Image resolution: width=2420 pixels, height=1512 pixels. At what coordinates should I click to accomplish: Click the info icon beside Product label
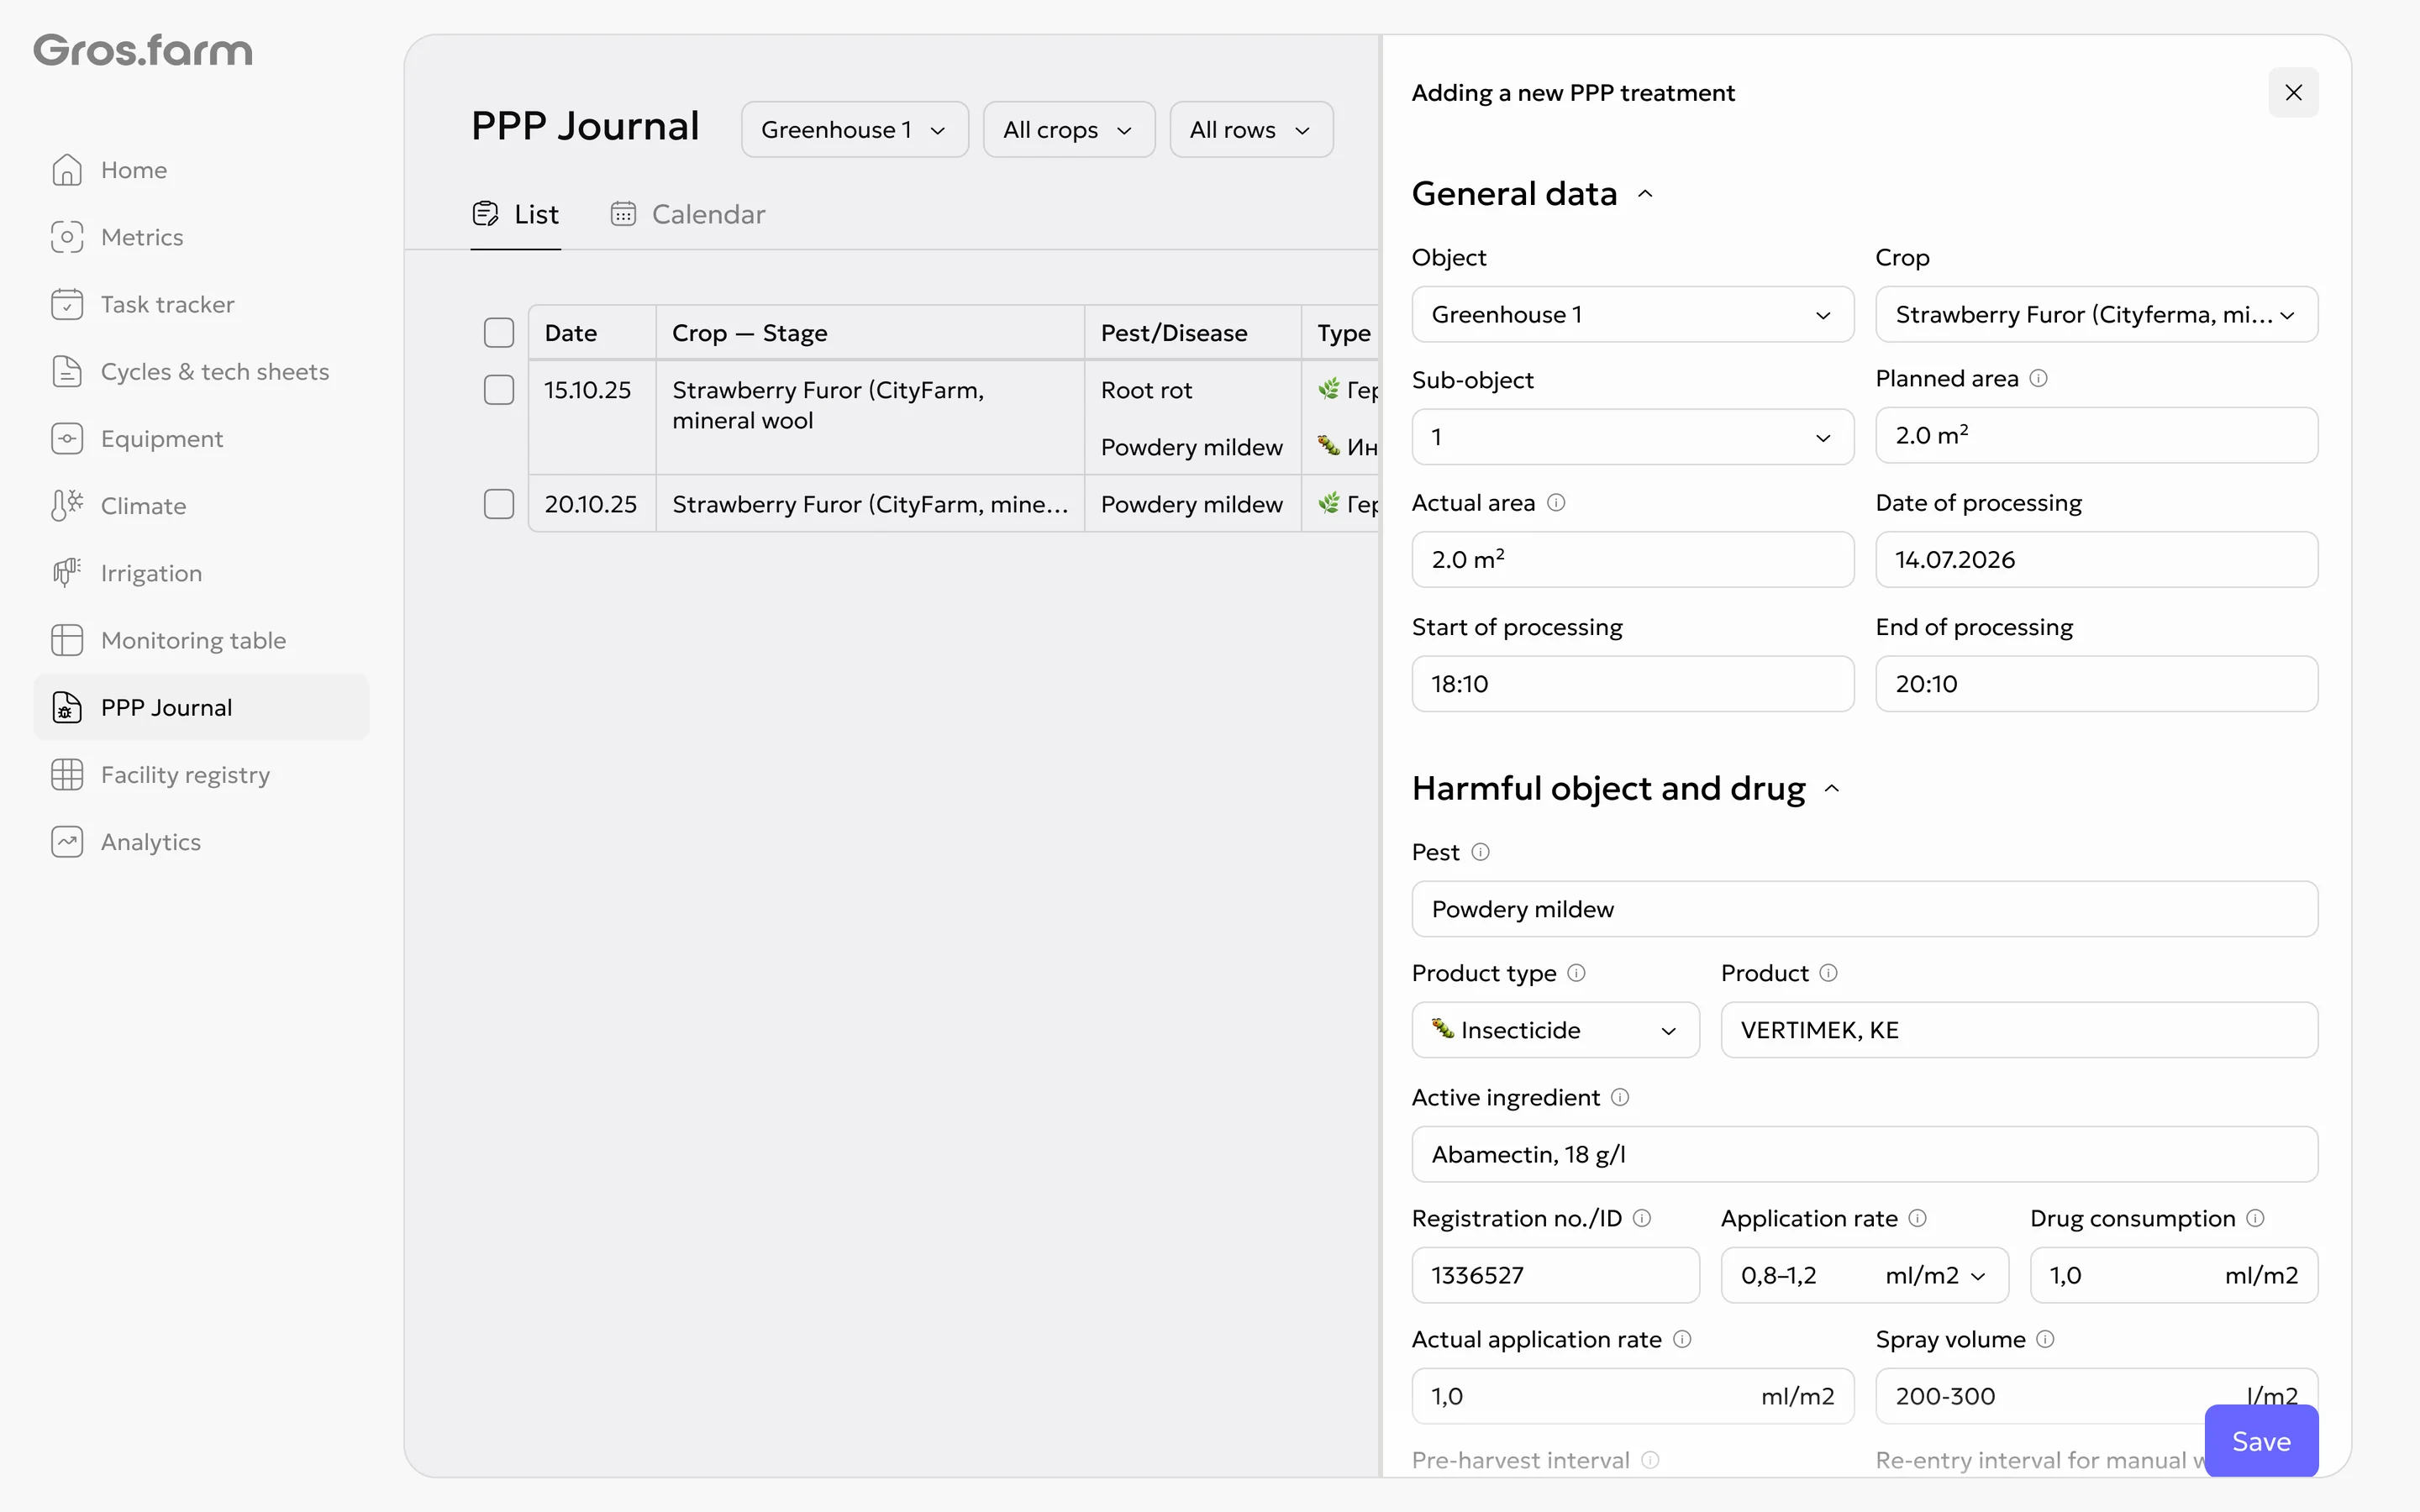(x=1828, y=973)
